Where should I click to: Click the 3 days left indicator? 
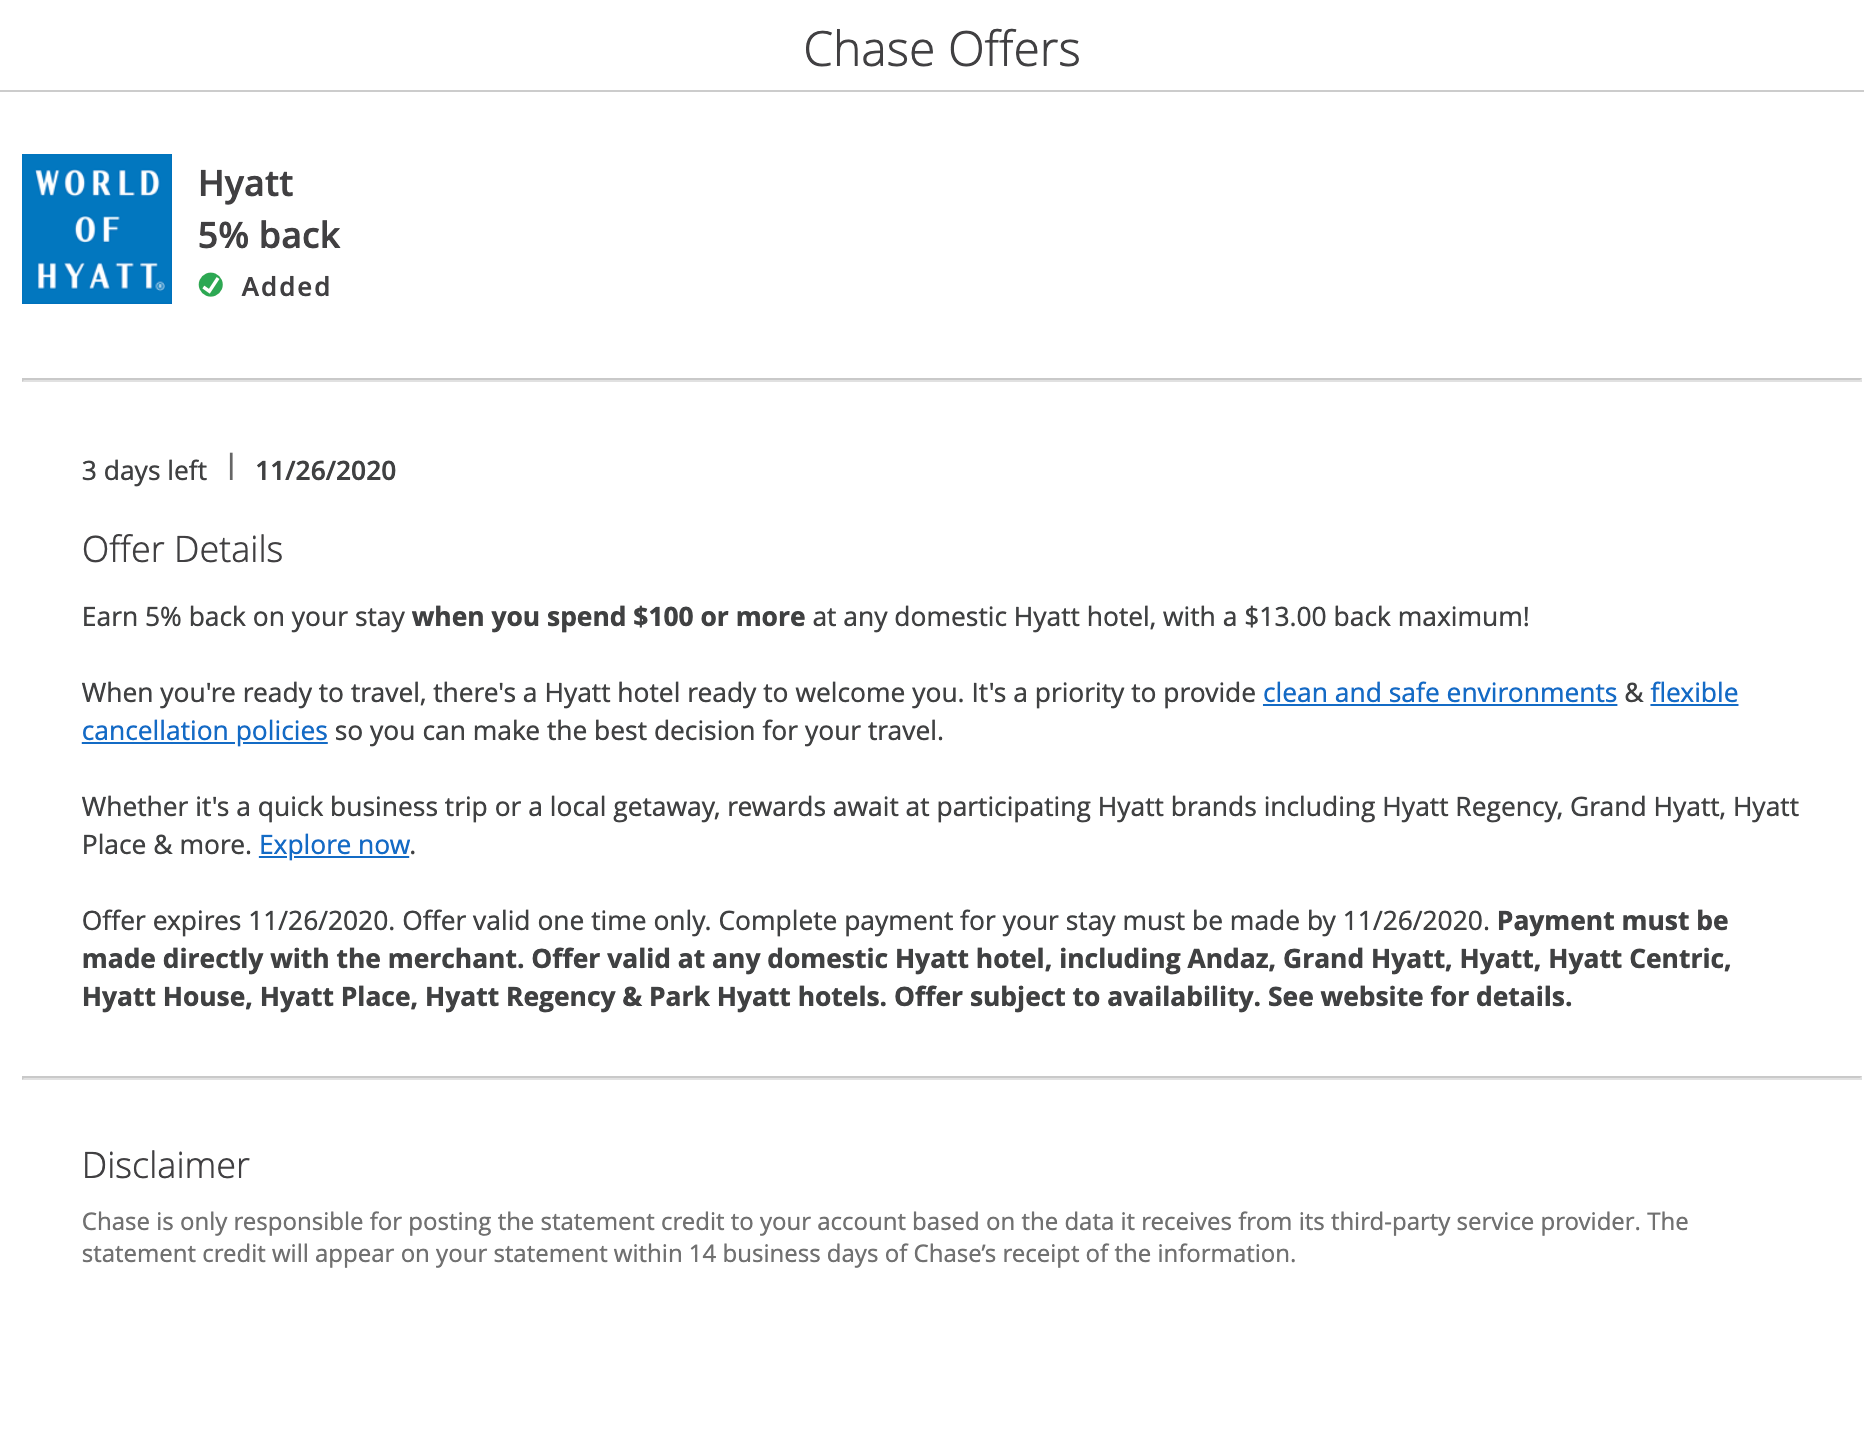[x=144, y=471]
